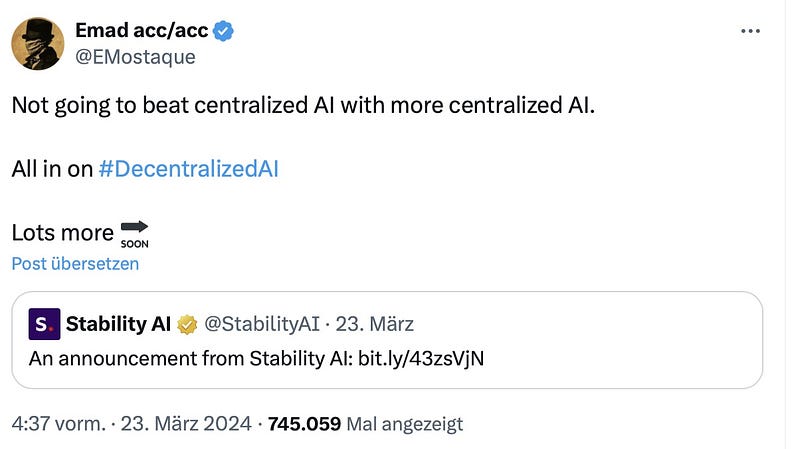
Task: Open the @EMostaque handle
Action: pyautogui.click(x=135, y=57)
